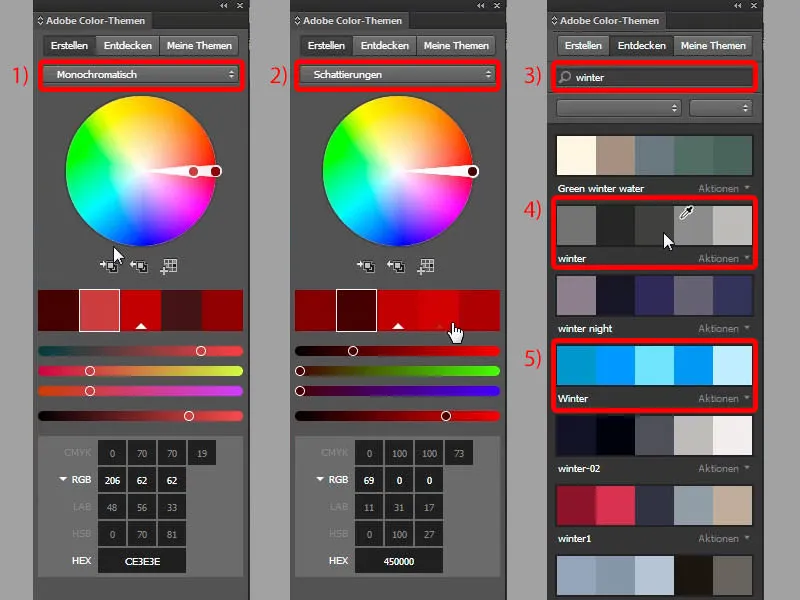The height and width of the screenshot is (600, 800).
Task: Open Aktionen menu for blue Winter theme
Action: 724,398
